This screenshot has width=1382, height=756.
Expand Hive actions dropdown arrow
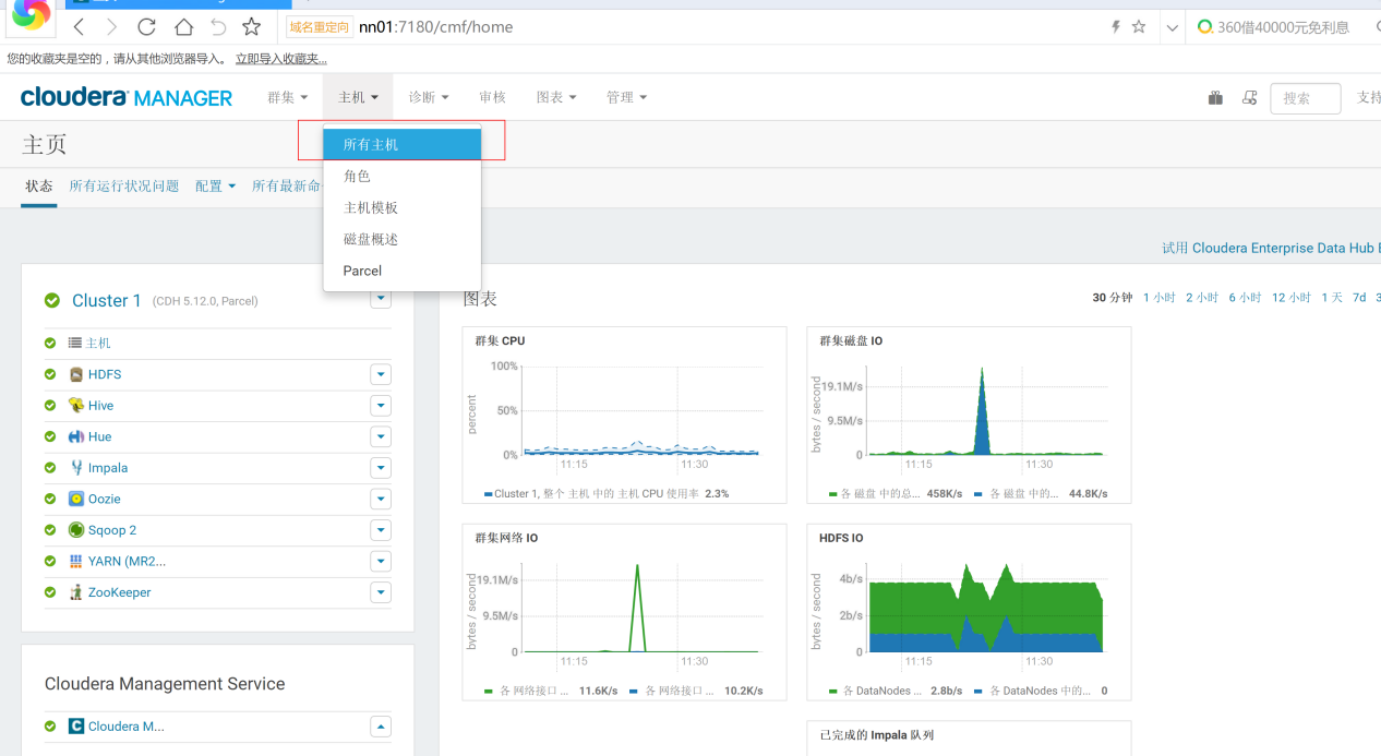tap(380, 405)
